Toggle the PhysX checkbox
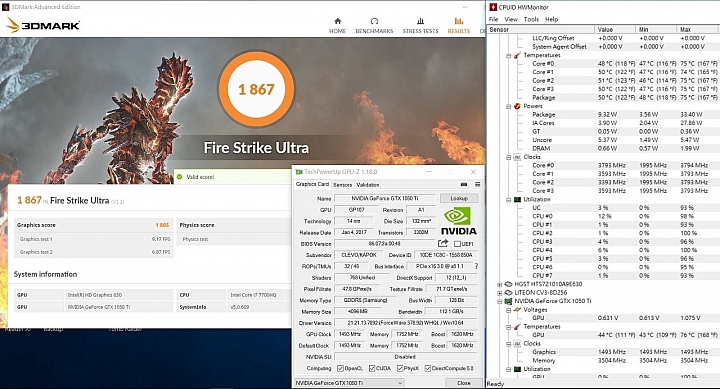Image resolution: width=720 pixels, height=389 pixels. click(x=400, y=368)
